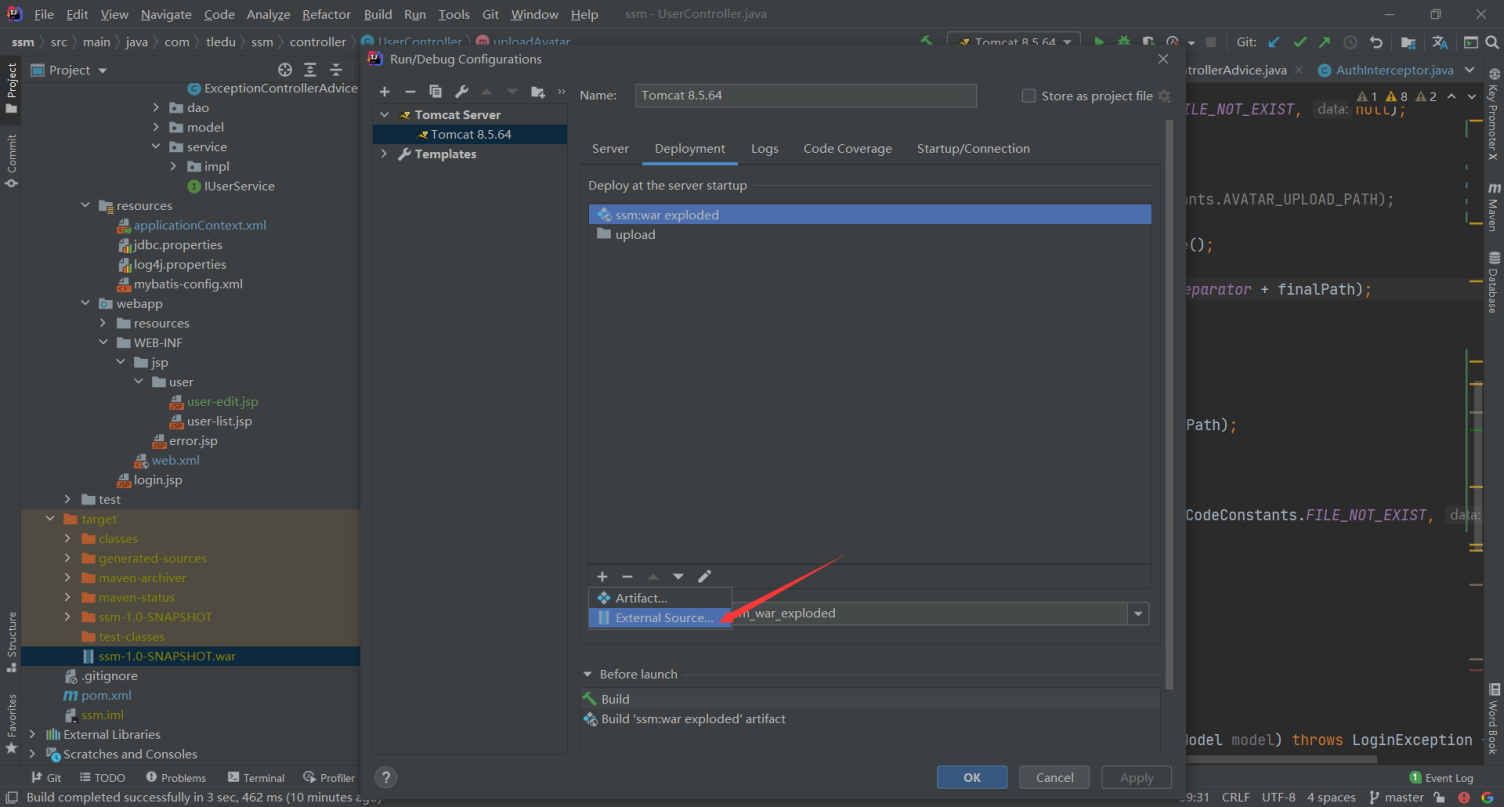This screenshot has height=807, width=1504.
Task: Expand the target folder in project tree
Action: pos(50,519)
